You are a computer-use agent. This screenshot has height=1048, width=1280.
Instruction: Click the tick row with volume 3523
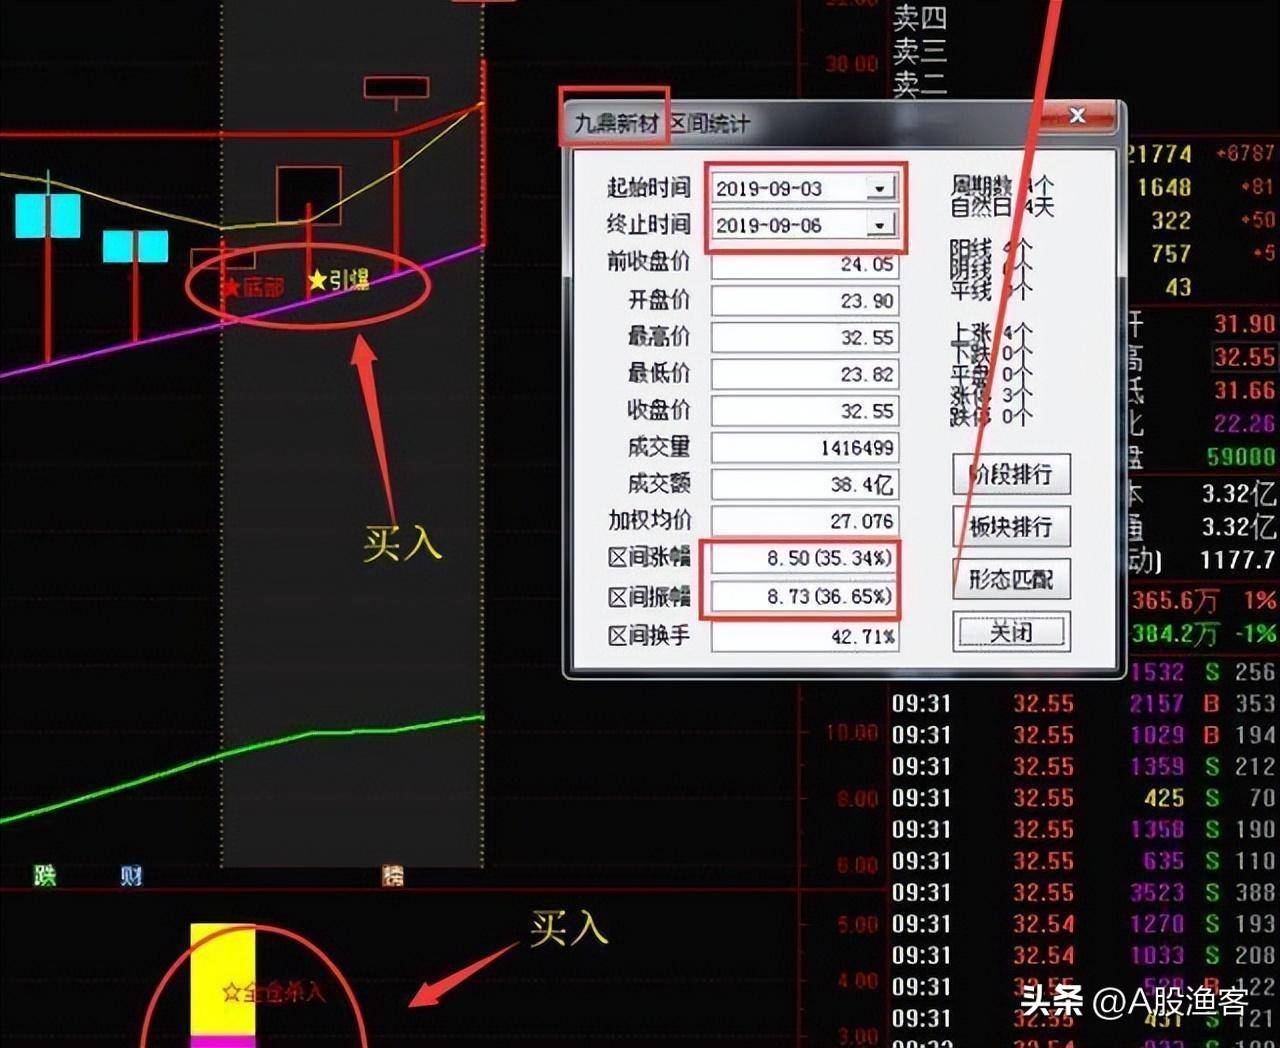tap(1084, 892)
